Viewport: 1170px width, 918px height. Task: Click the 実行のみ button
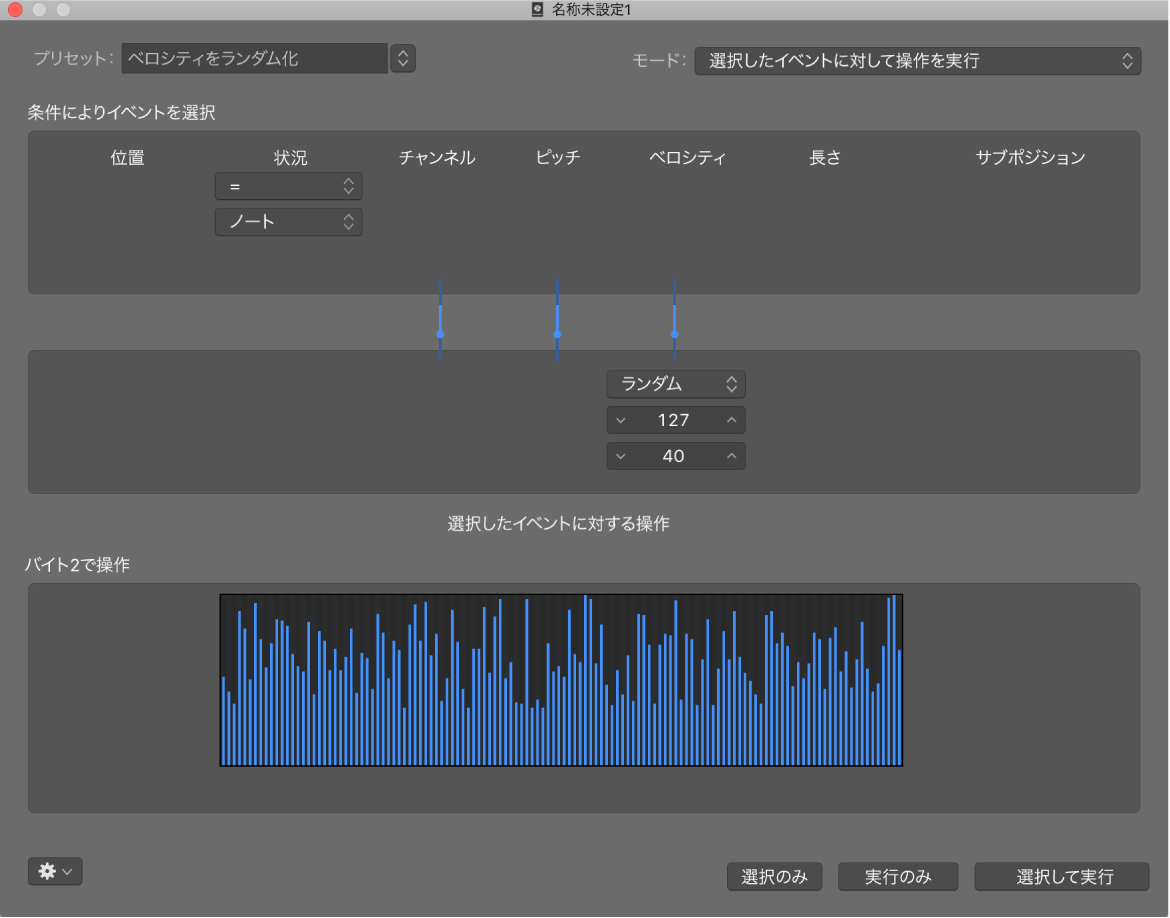point(898,877)
